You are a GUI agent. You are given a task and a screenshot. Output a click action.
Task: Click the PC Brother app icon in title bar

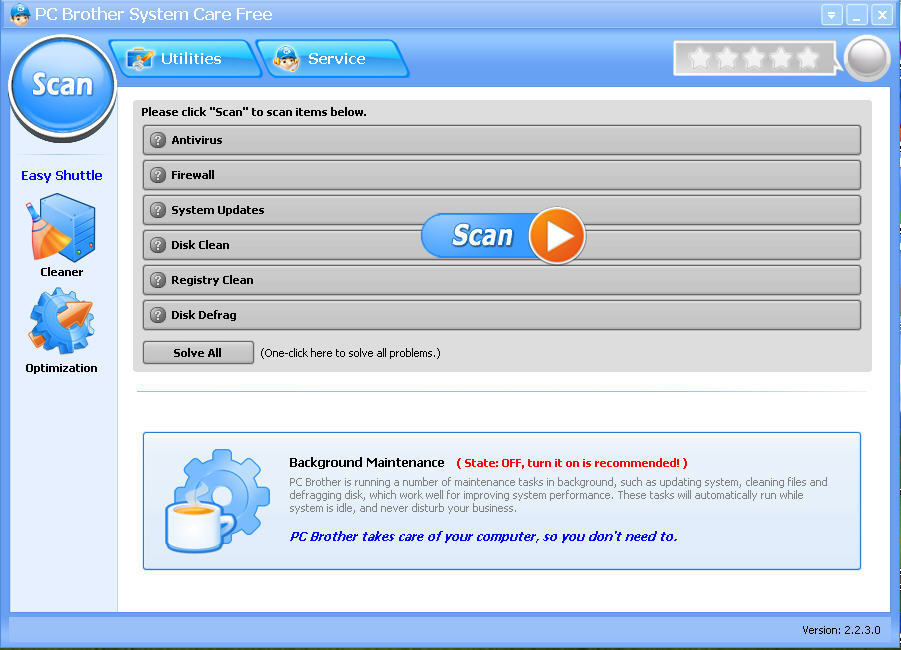(x=19, y=15)
